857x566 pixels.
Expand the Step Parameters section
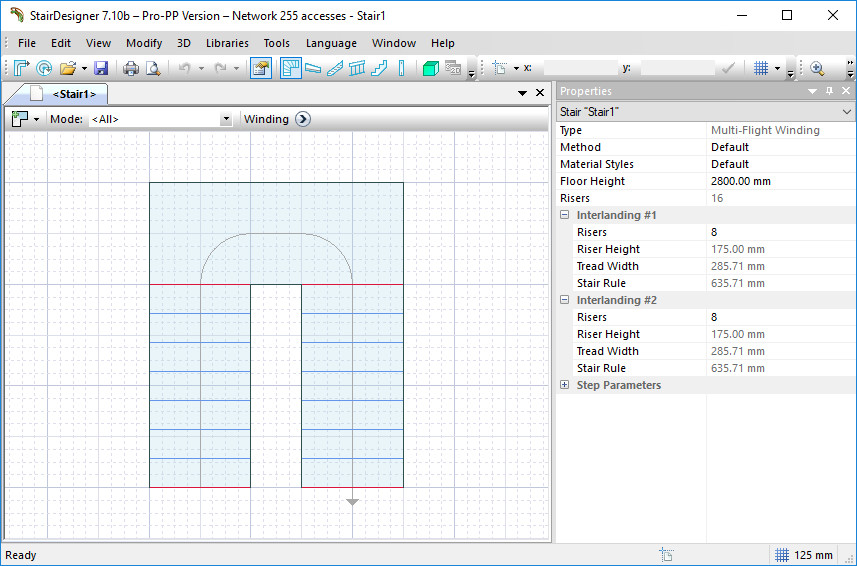click(565, 385)
